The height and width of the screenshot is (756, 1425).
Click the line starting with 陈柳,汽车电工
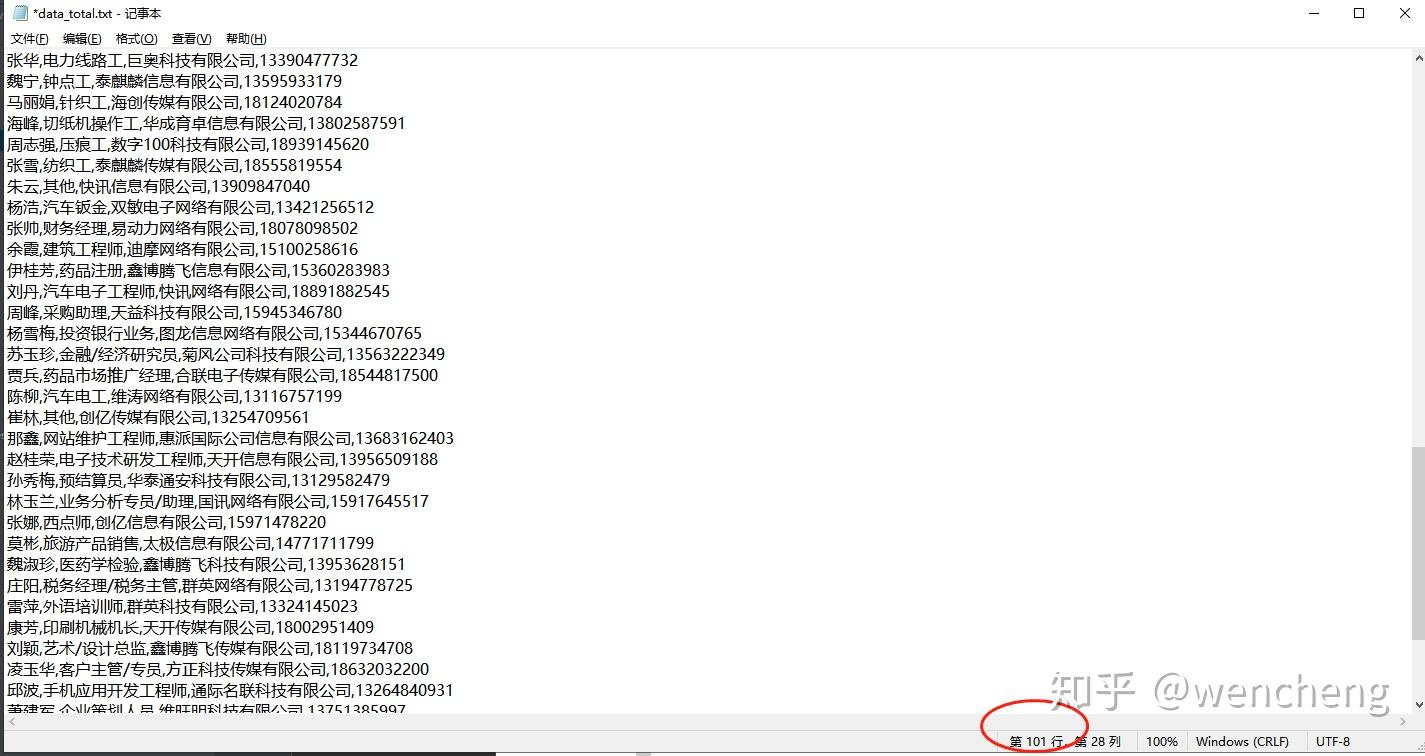coord(174,396)
